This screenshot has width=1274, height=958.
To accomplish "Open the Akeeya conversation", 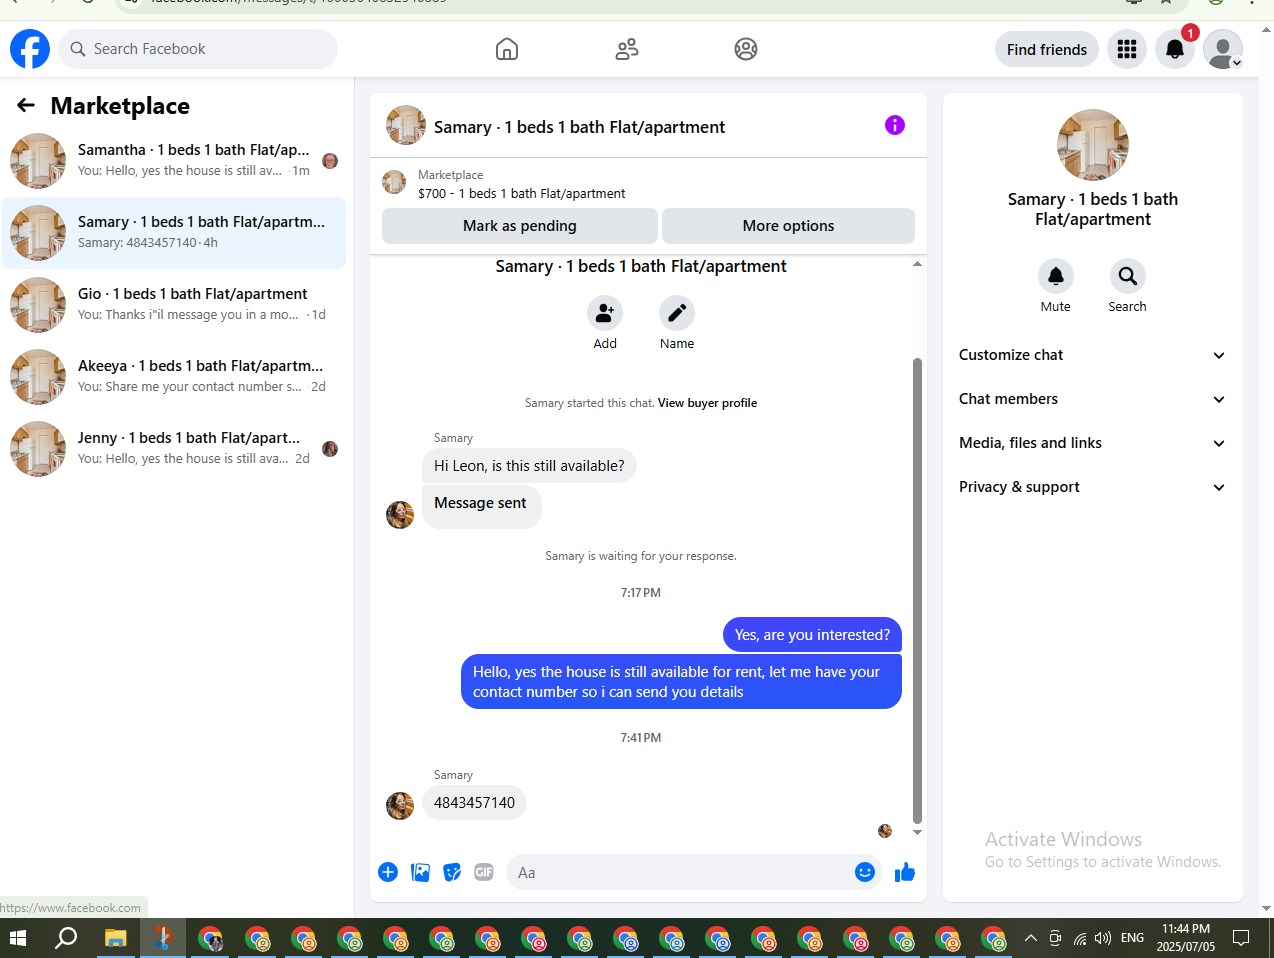I will coord(174,376).
